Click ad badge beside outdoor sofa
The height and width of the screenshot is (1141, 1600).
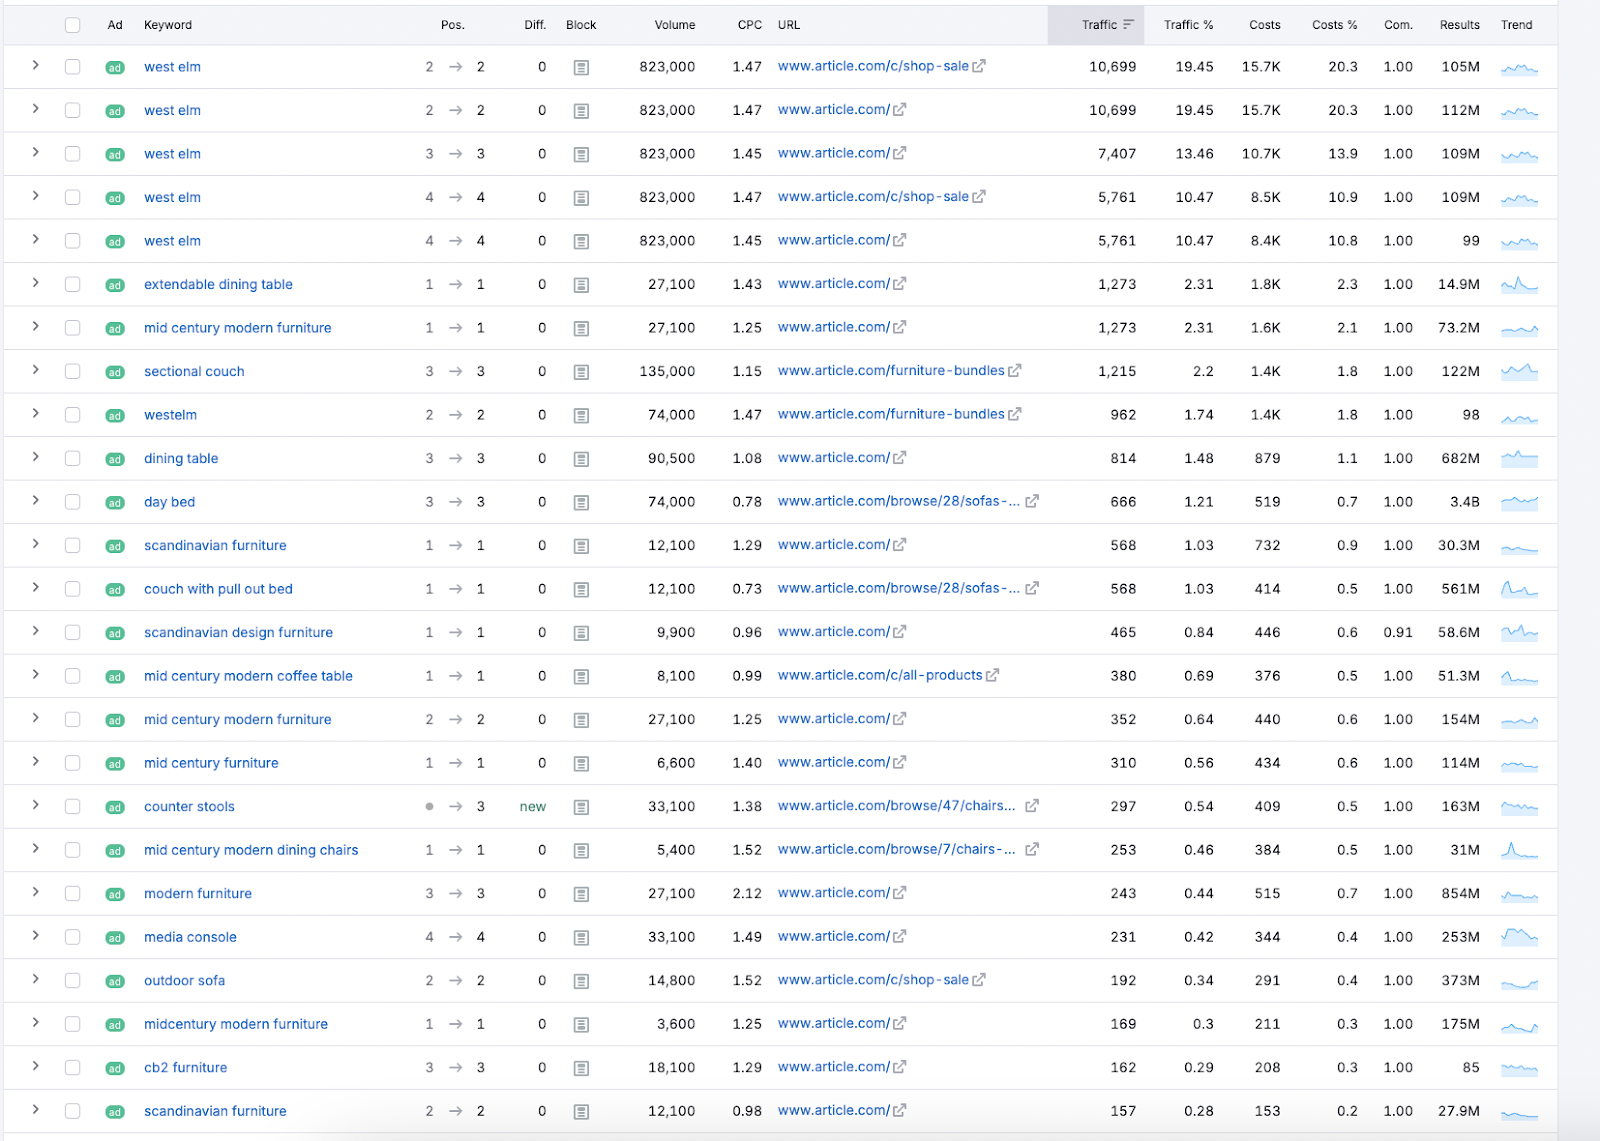click(115, 981)
